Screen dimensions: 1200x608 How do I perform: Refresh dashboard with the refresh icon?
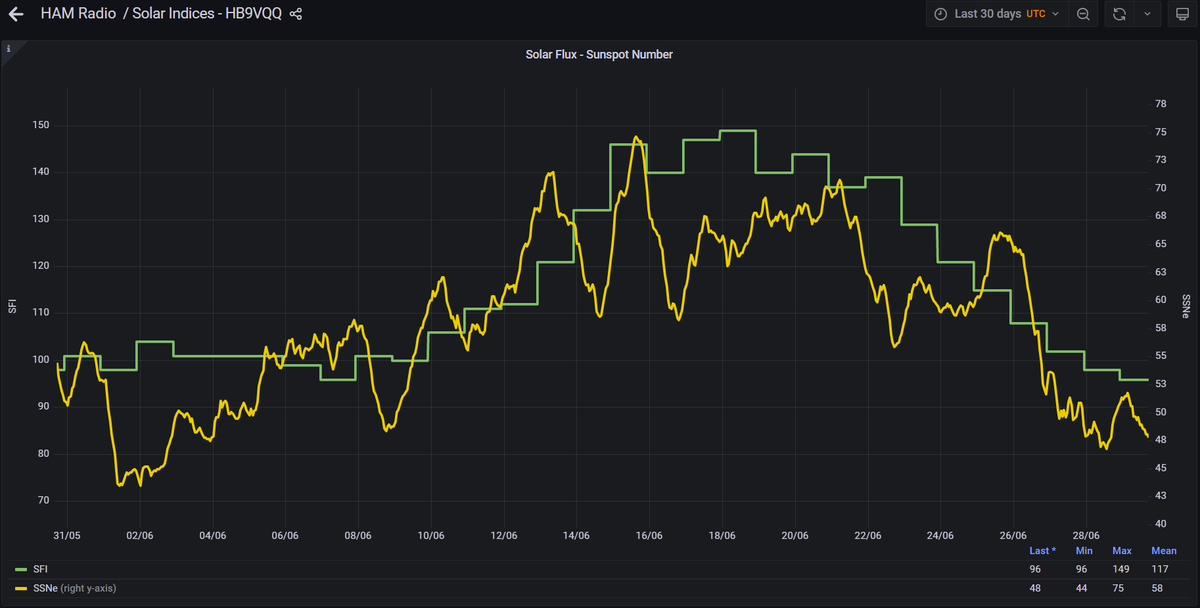pyautogui.click(x=1119, y=14)
